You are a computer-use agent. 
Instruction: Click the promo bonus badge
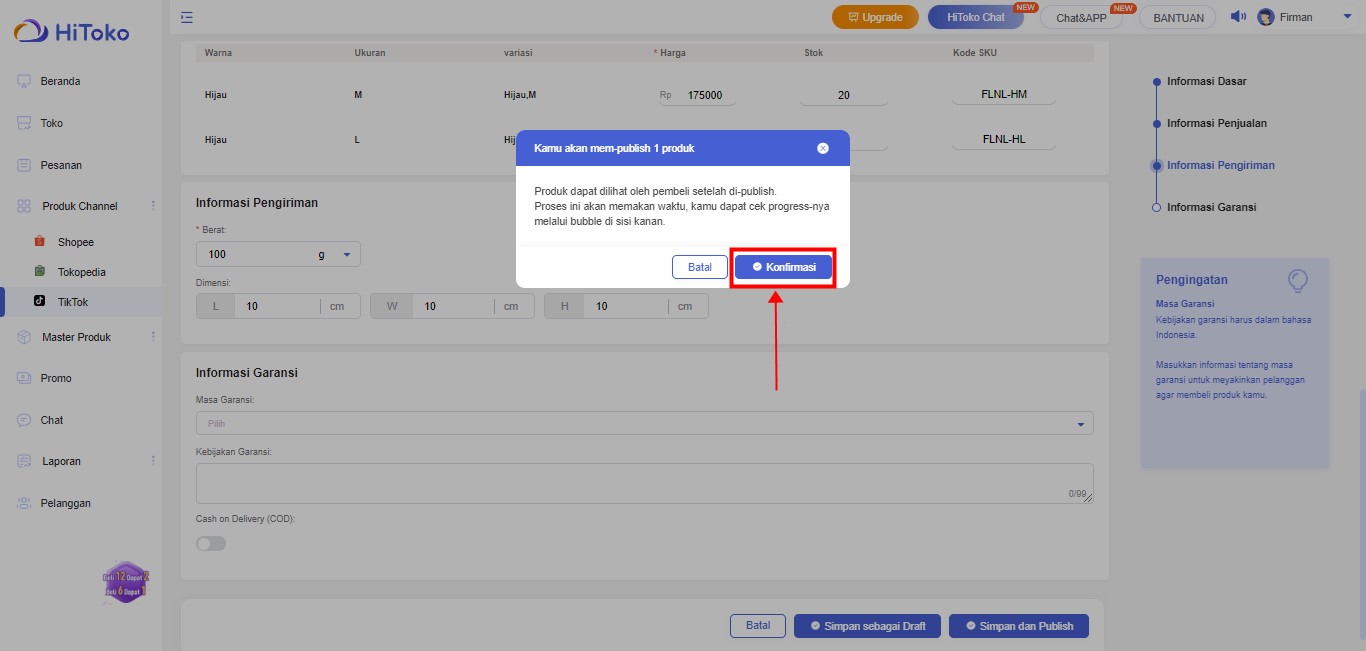(x=126, y=583)
